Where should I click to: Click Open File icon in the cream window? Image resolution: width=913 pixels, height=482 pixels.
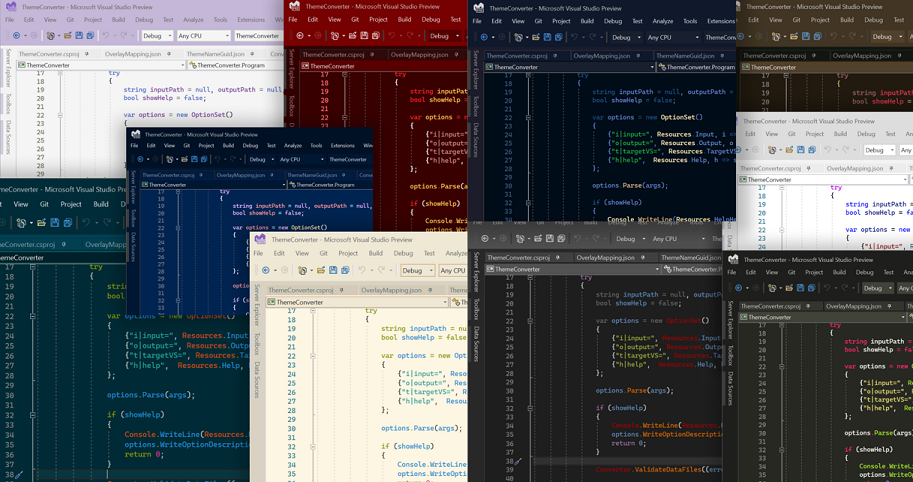tap(320, 270)
